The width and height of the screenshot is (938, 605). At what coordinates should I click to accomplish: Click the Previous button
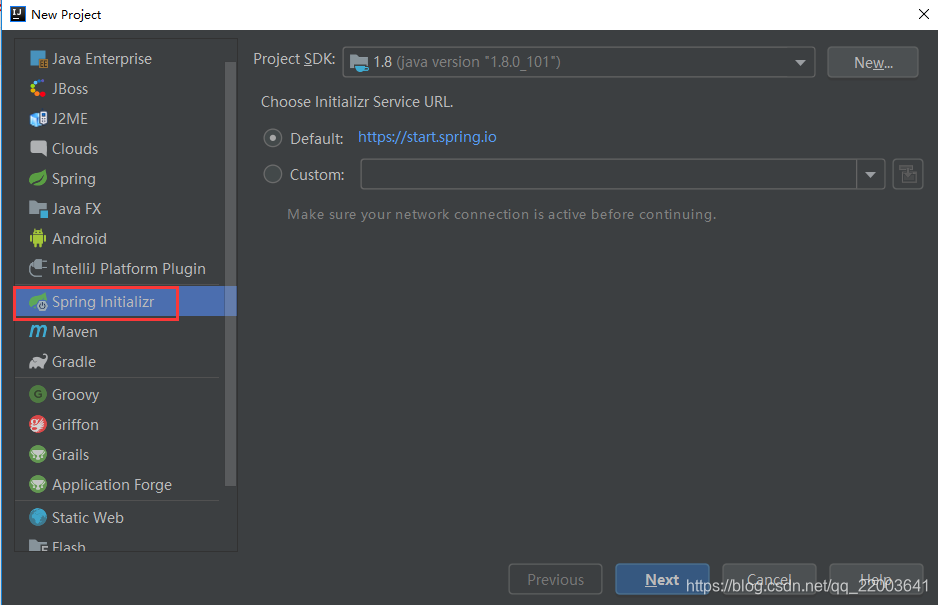pos(555,579)
